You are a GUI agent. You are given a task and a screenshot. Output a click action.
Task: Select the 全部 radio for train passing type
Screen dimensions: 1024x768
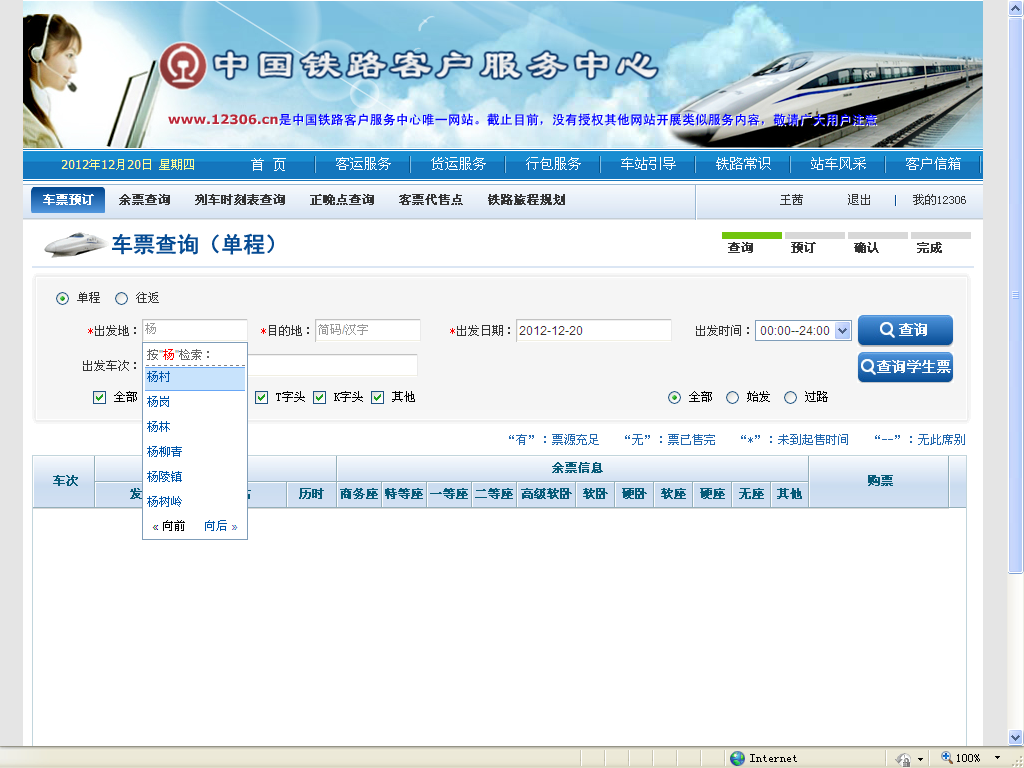(675, 397)
